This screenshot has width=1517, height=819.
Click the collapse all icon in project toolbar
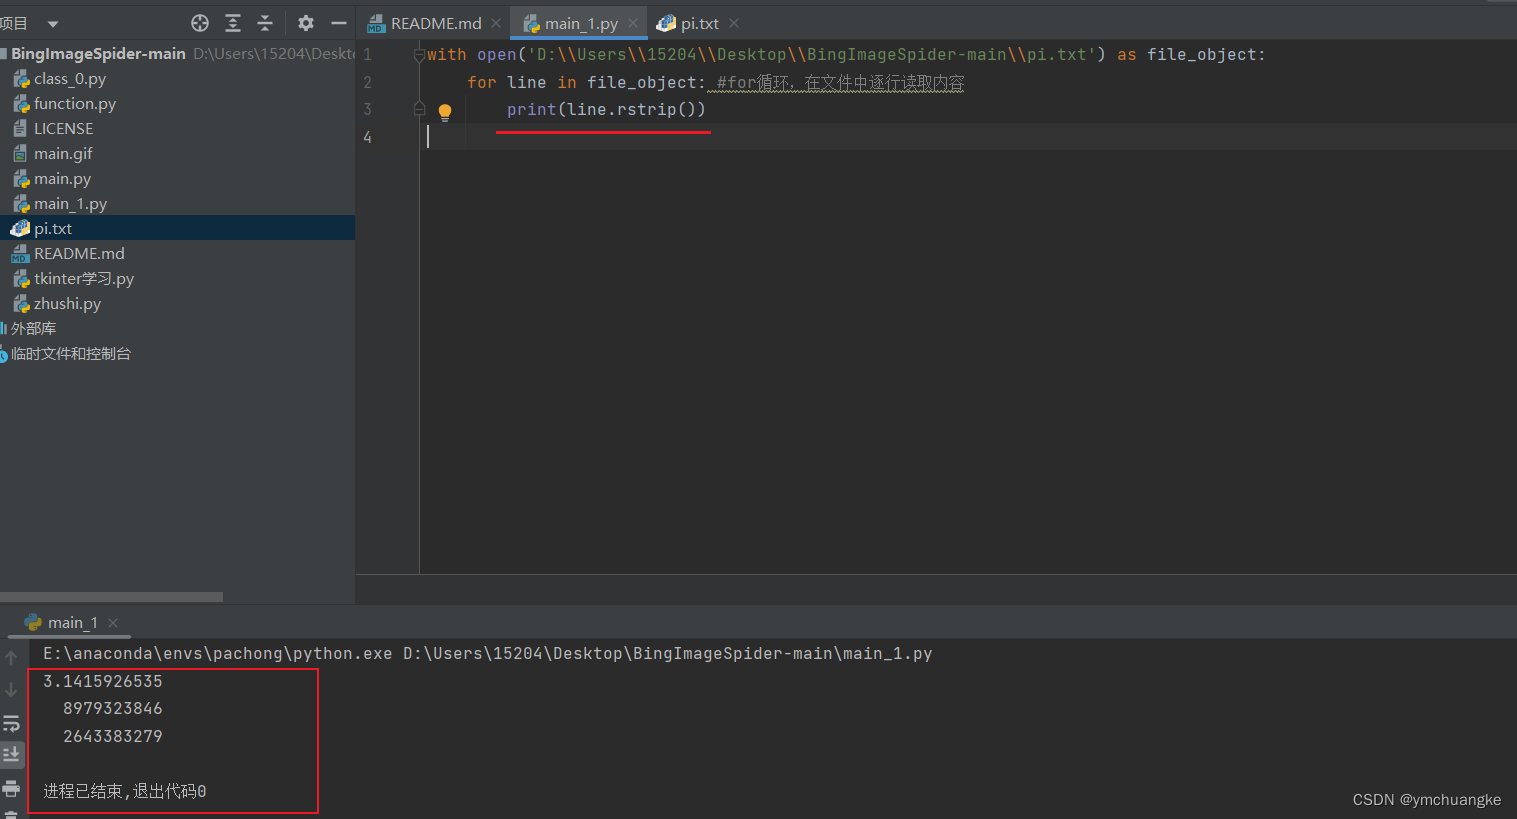coord(265,23)
